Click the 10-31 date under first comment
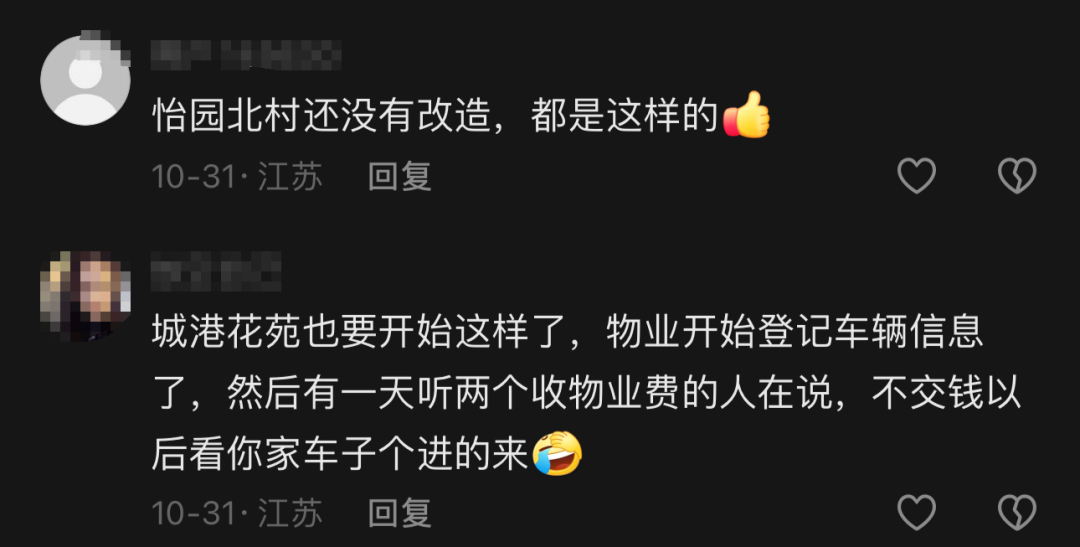Viewport: 1080px width, 547px height. (x=195, y=176)
